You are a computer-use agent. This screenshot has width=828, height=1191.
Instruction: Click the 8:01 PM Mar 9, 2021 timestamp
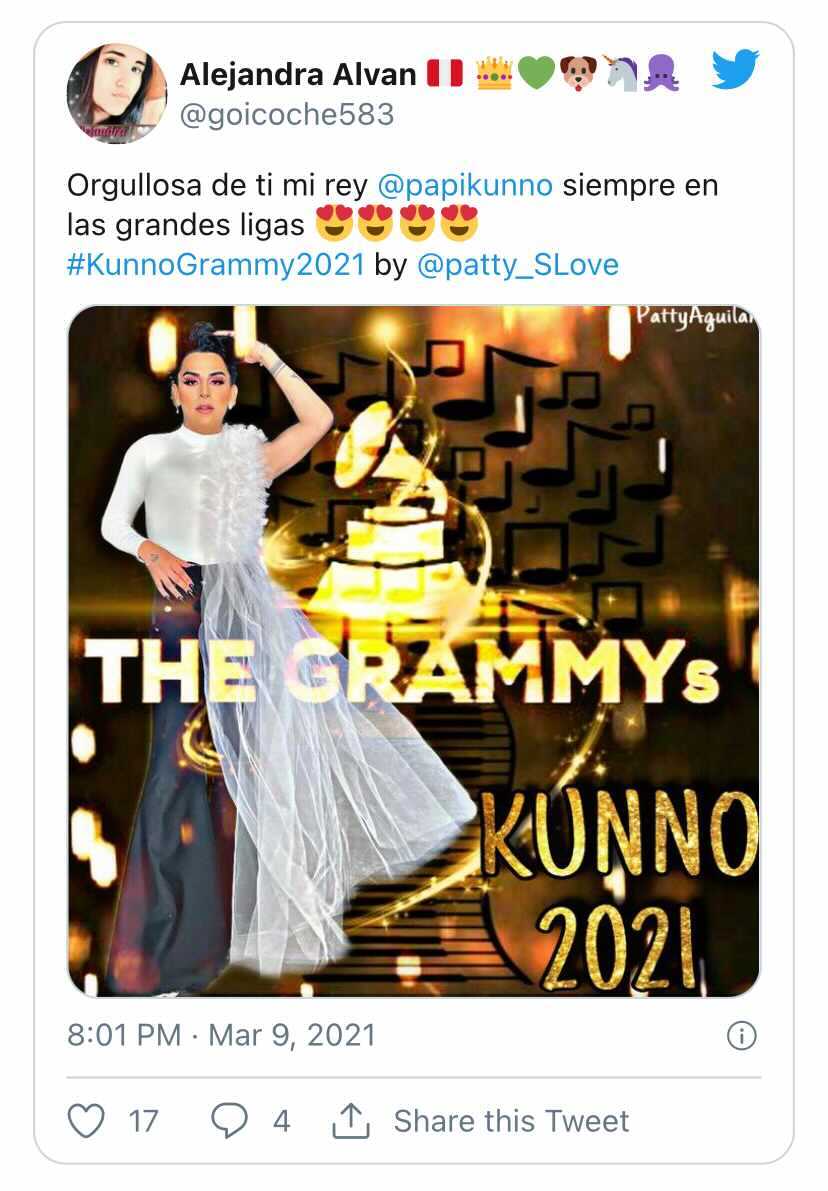(221, 1035)
